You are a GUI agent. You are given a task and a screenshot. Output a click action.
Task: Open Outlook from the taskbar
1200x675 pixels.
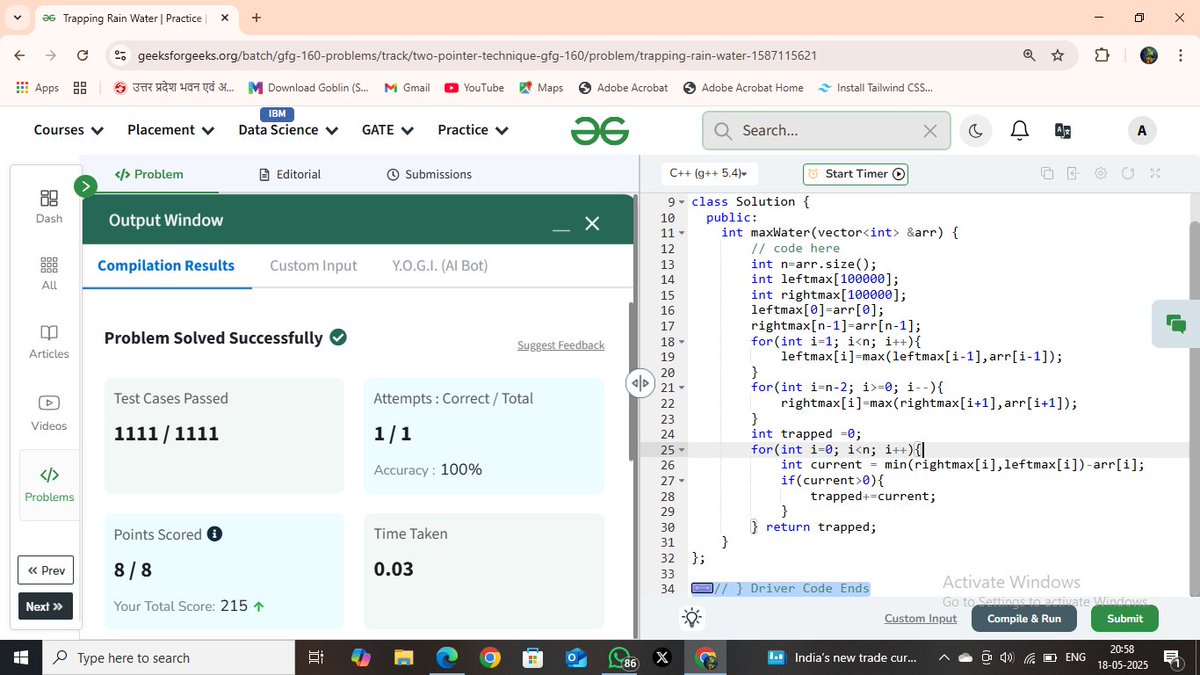pyautogui.click(x=576, y=657)
